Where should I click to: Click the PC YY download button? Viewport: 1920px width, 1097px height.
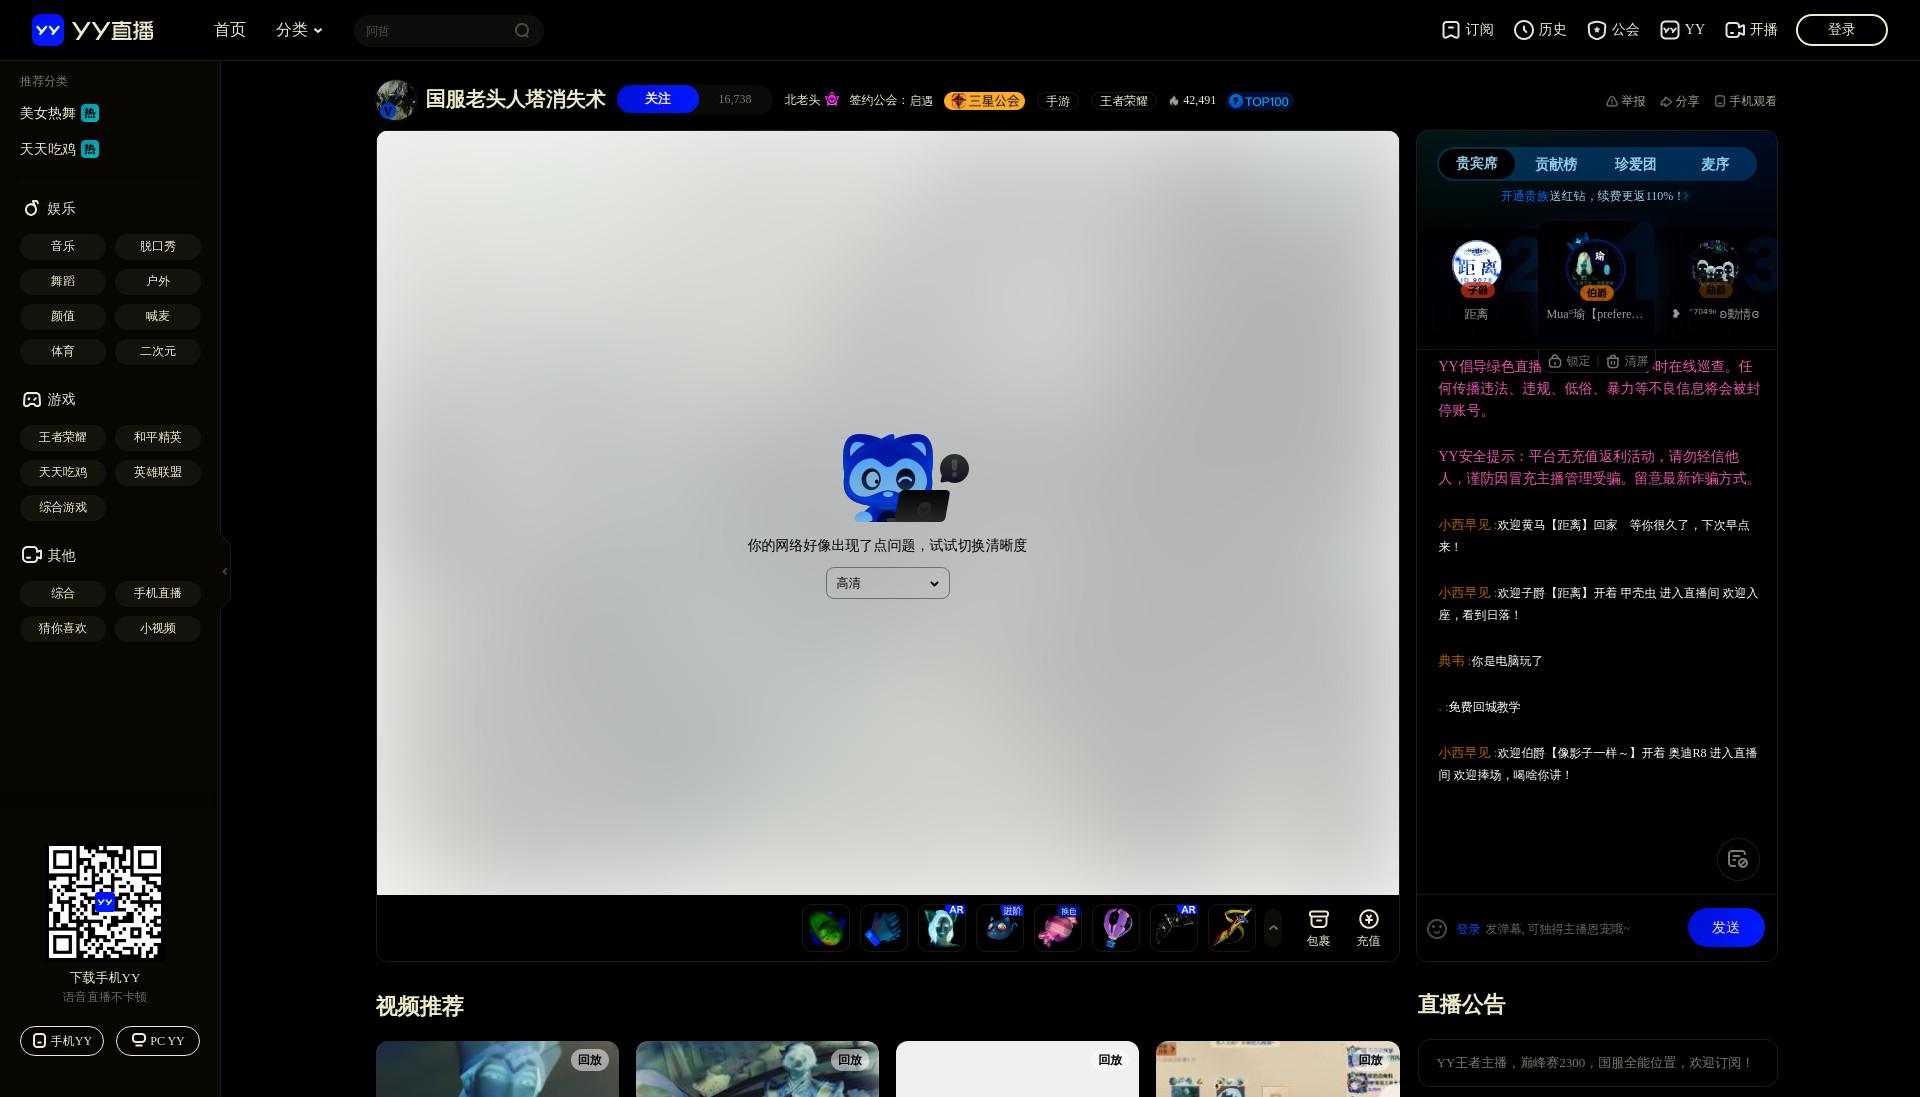tap(158, 1041)
